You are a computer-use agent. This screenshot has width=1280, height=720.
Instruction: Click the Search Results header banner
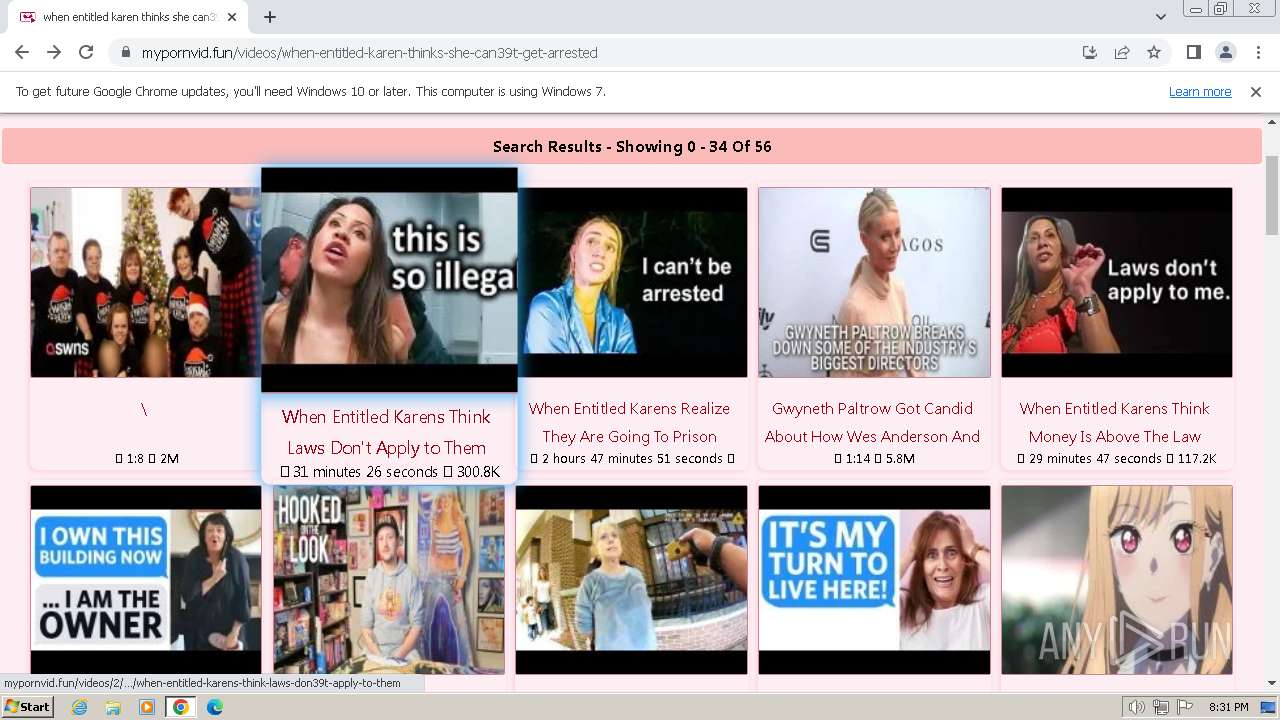[632, 146]
